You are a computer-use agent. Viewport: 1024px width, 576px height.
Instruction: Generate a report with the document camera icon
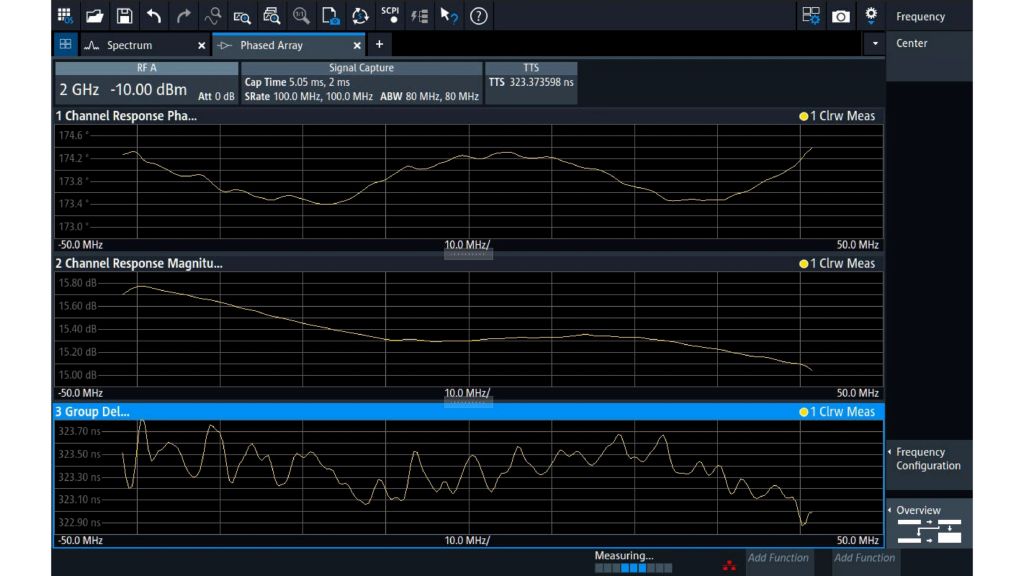(x=330, y=15)
